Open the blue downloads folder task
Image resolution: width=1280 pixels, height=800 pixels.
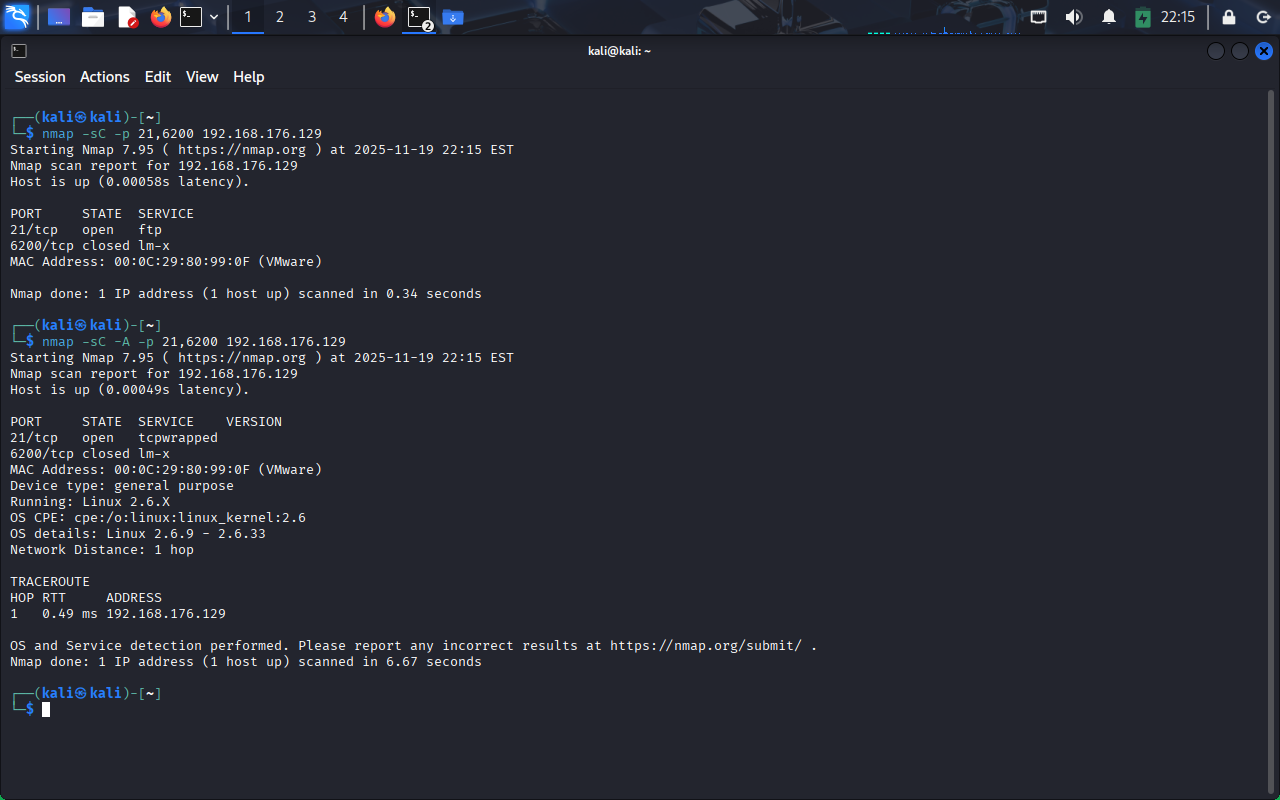pyautogui.click(x=453, y=17)
